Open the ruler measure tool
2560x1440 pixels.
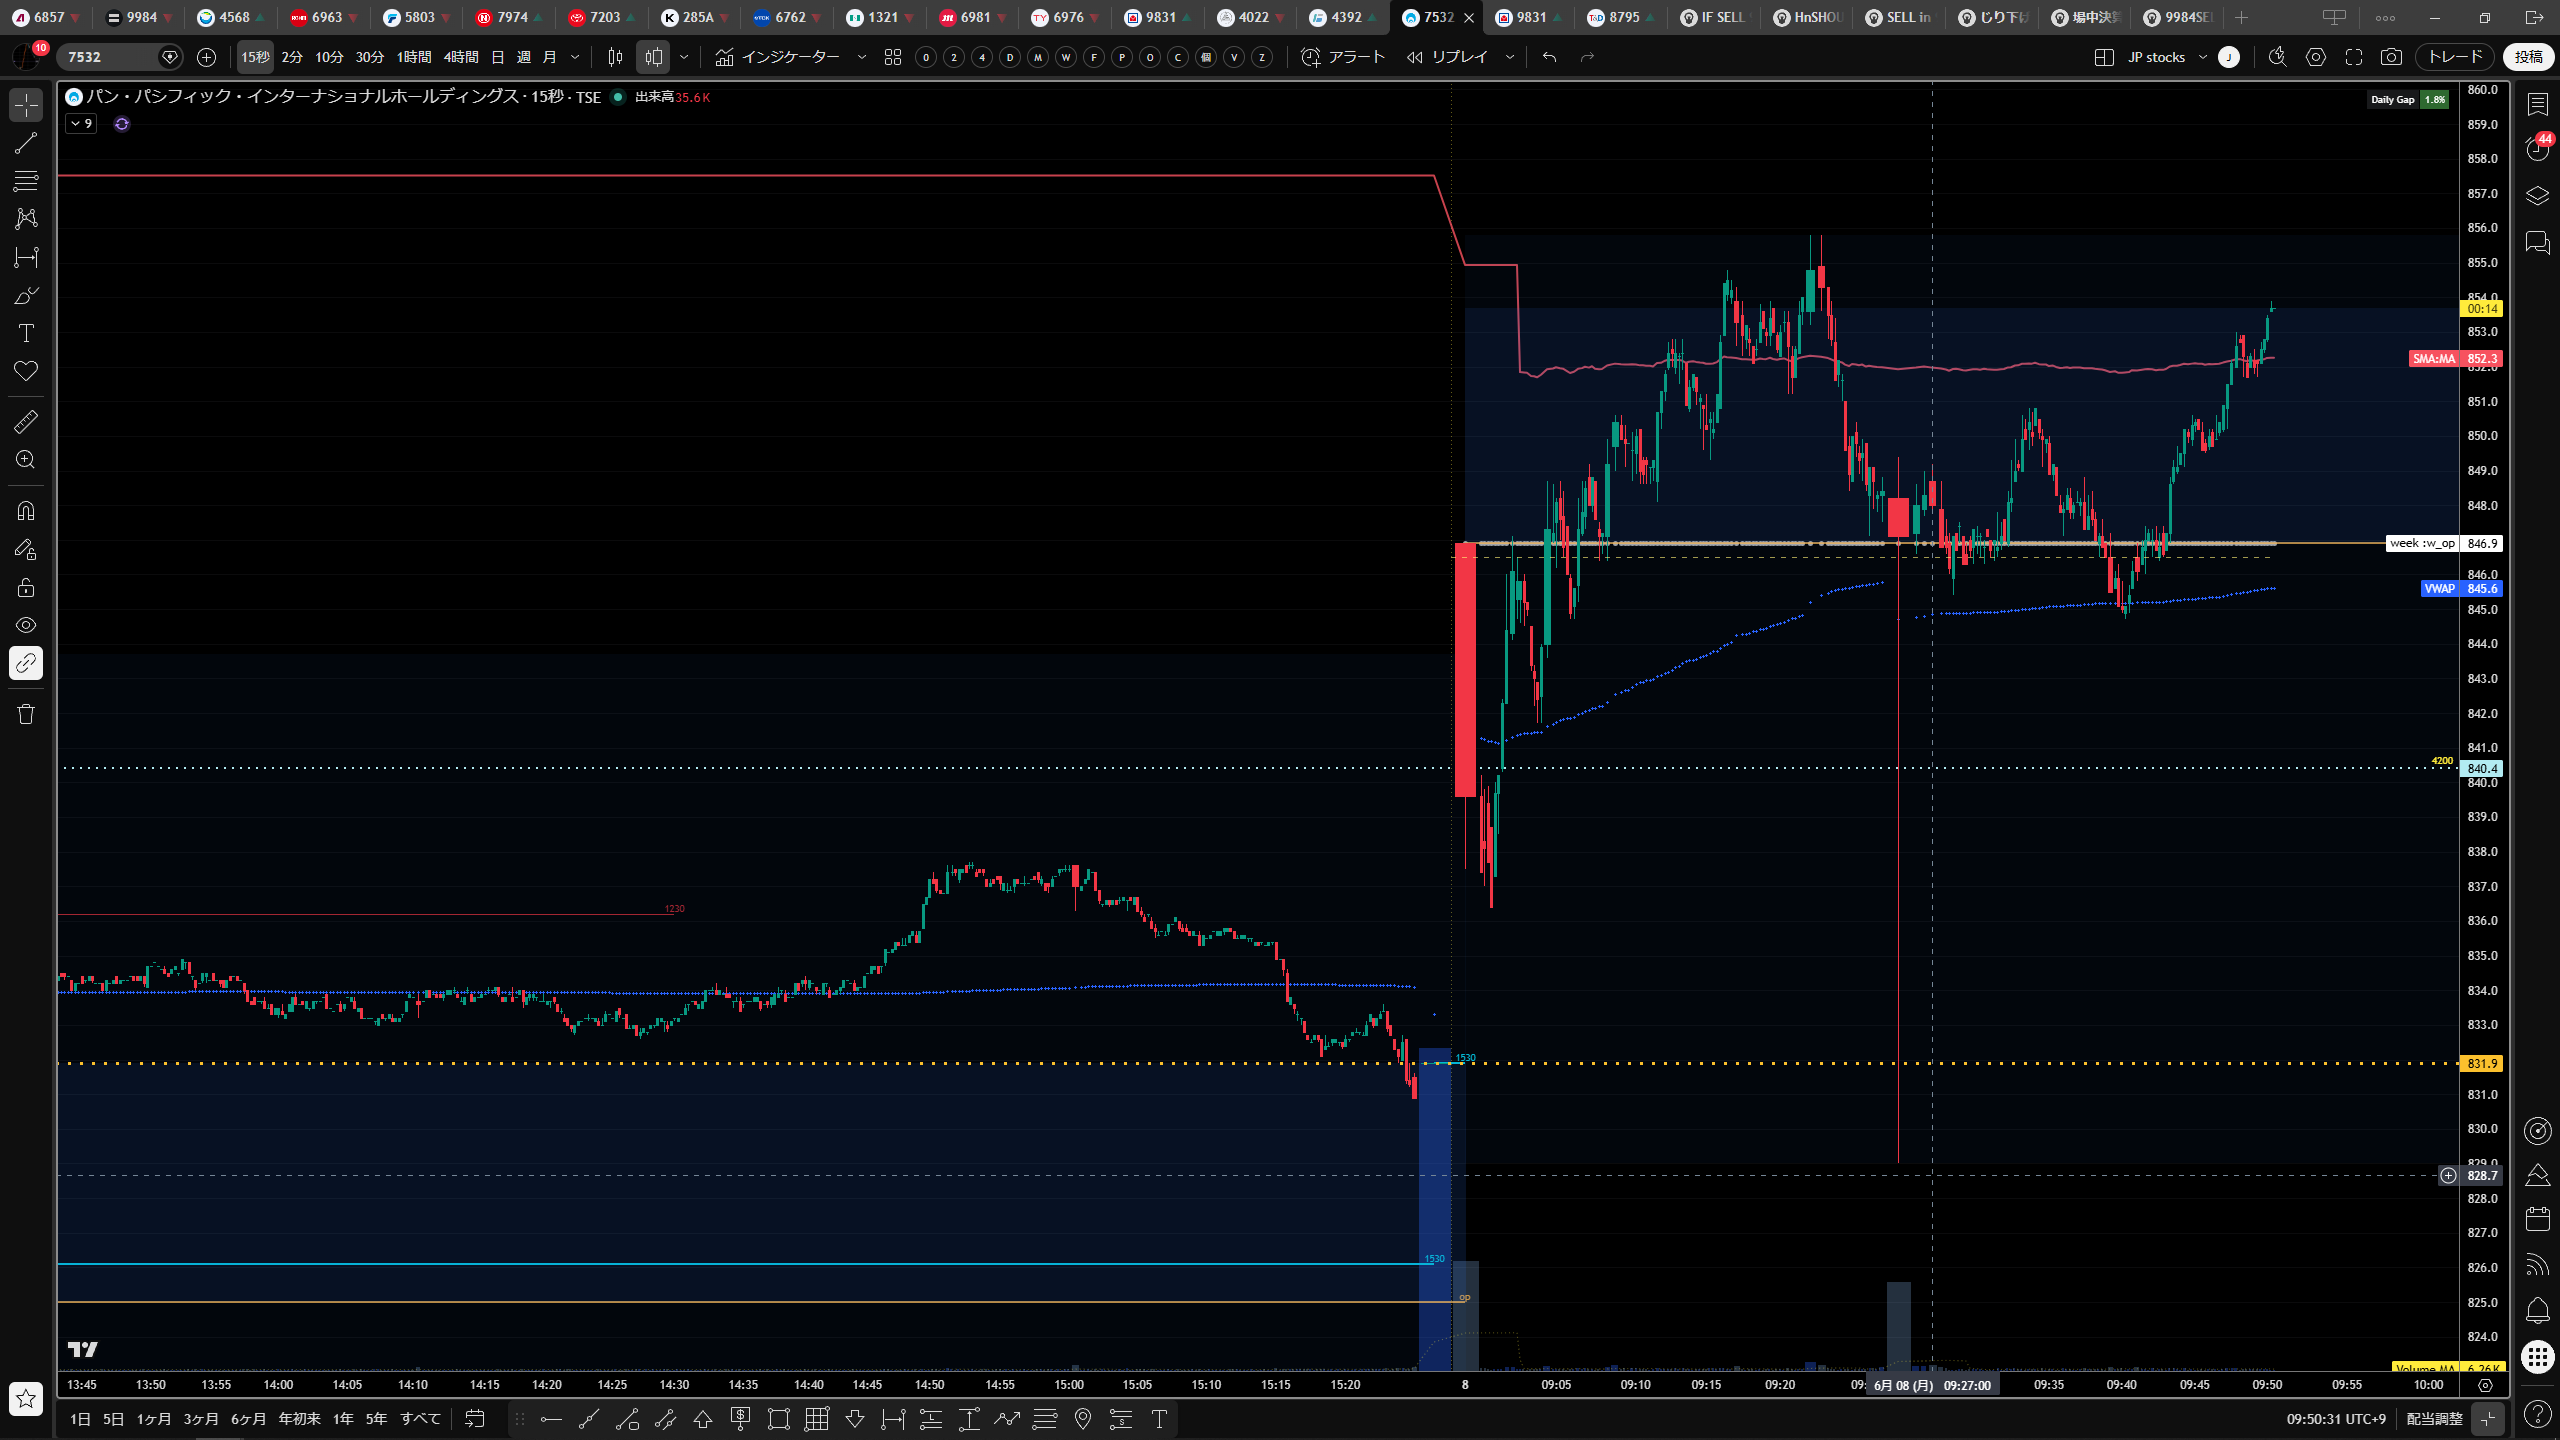pyautogui.click(x=26, y=422)
